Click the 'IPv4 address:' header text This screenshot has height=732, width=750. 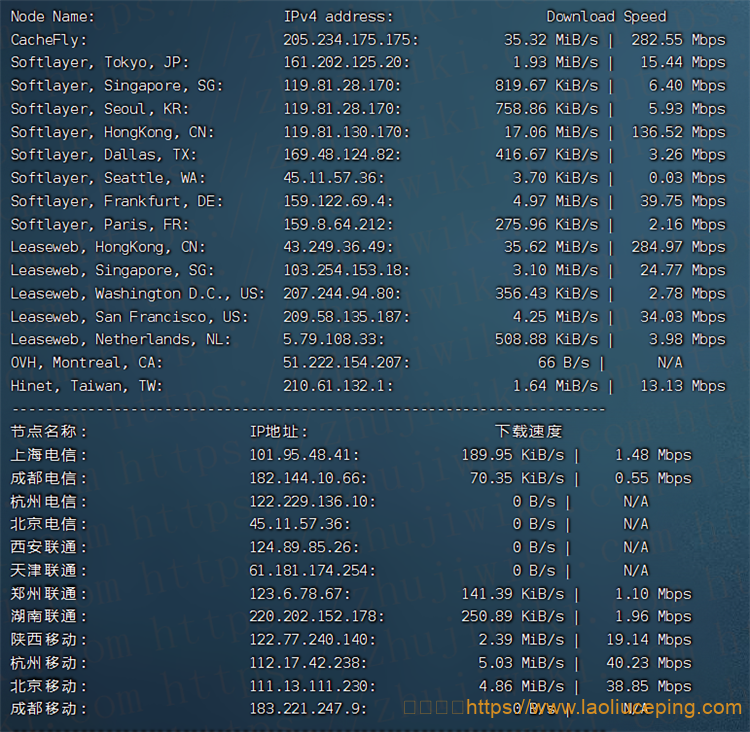[x=338, y=17]
